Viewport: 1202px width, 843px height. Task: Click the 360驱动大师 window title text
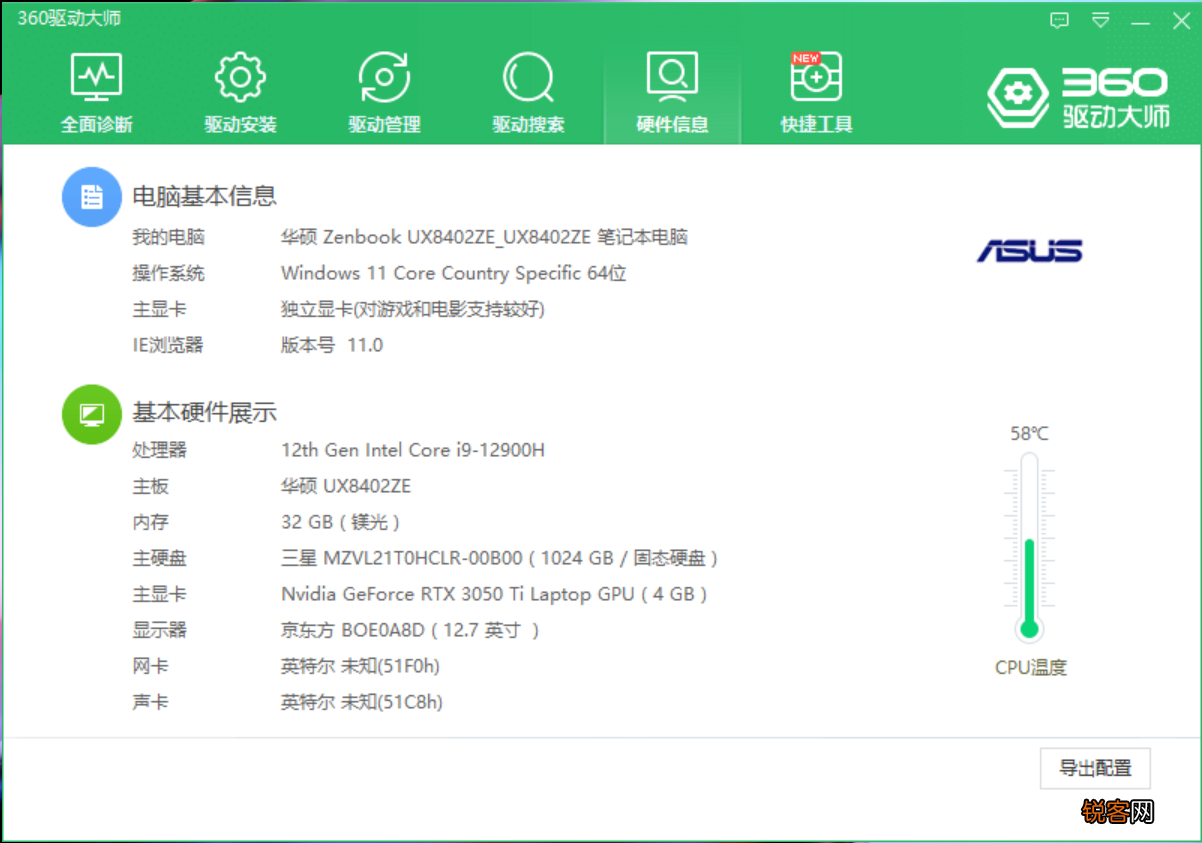(68, 19)
